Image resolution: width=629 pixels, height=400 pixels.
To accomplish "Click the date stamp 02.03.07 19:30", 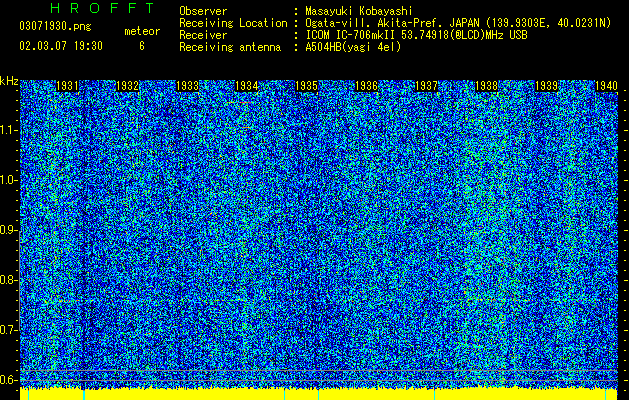I will [x=61, y=46].
